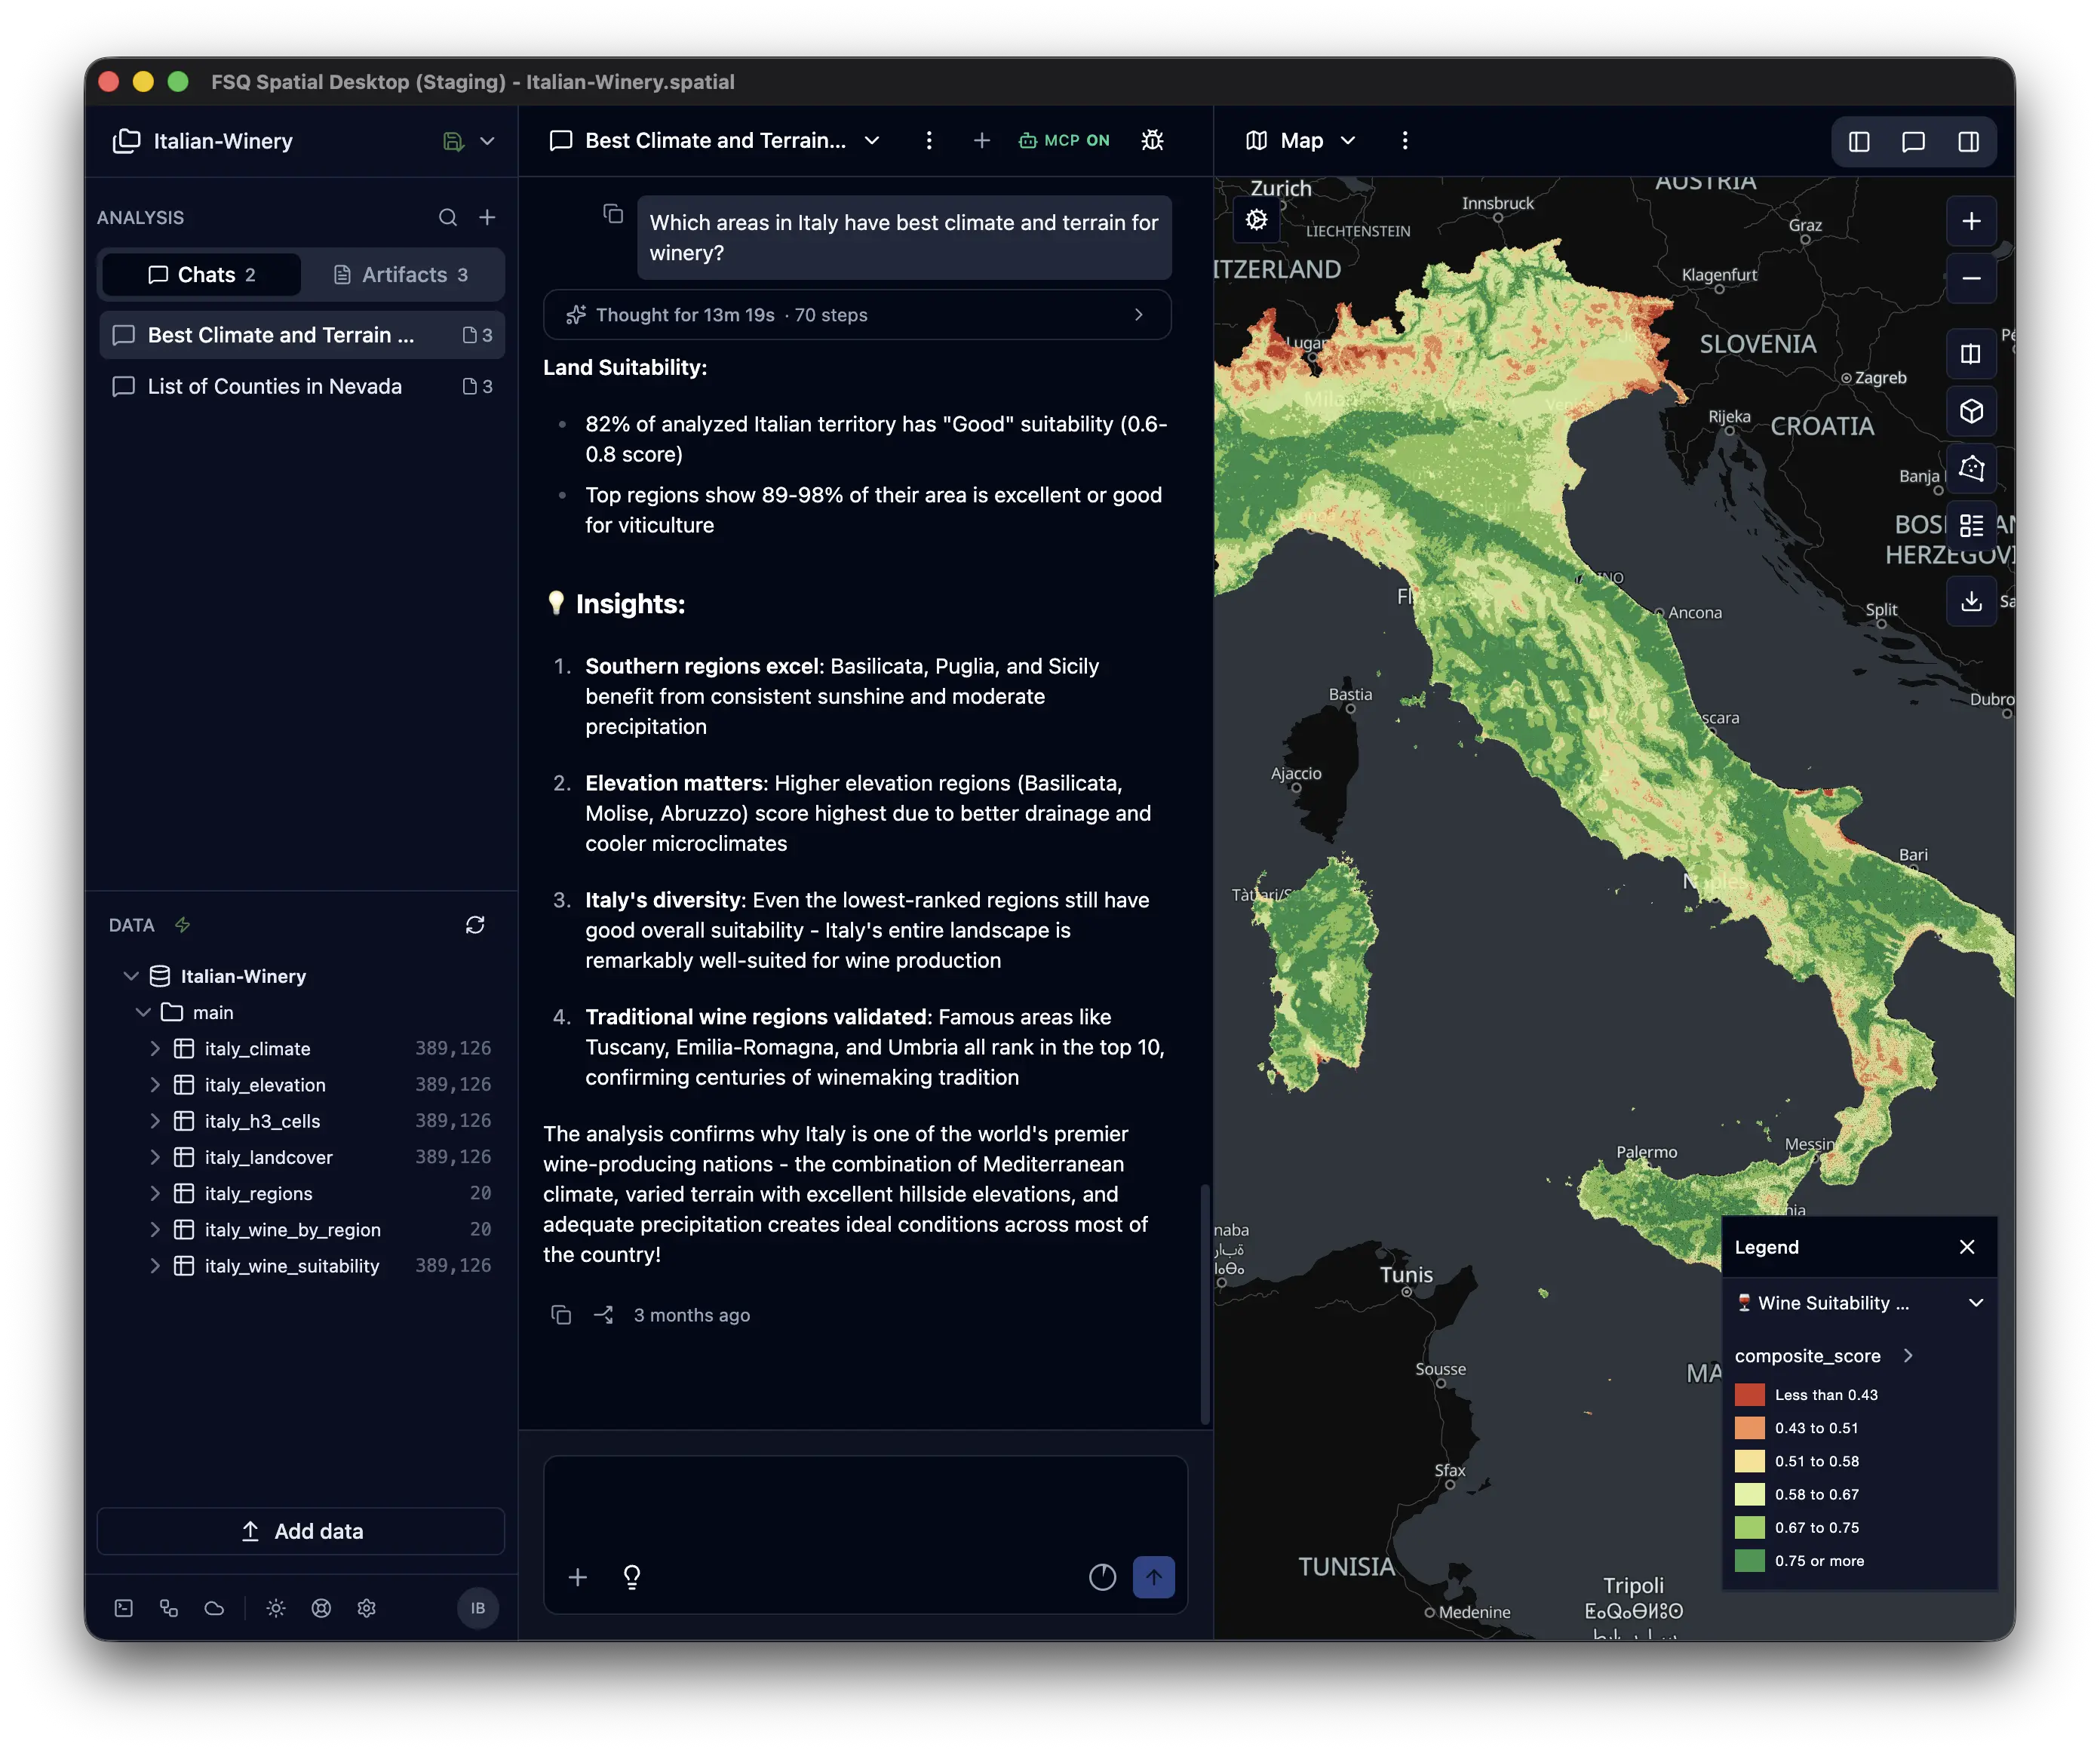
Task: Add attachment with plus in chat input
Action: coord(577,1577)
